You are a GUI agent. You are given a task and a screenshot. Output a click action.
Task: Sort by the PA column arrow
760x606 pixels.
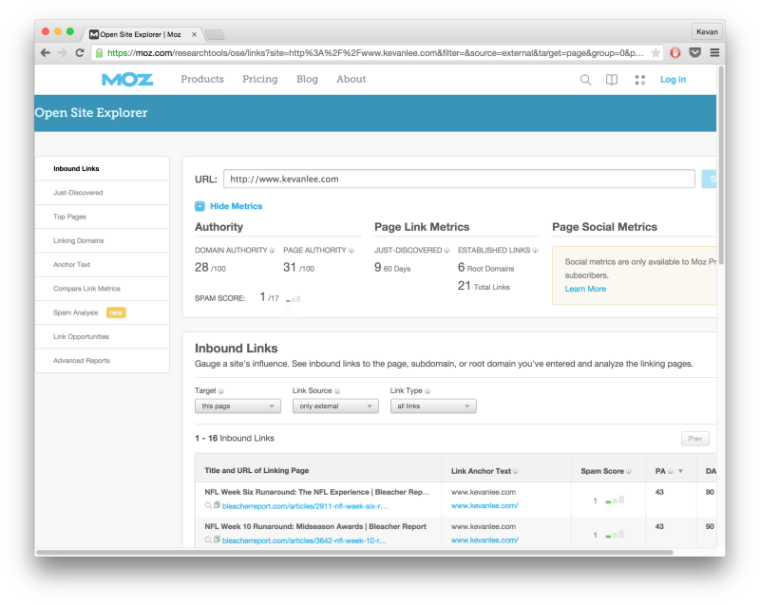coord(681,471)
